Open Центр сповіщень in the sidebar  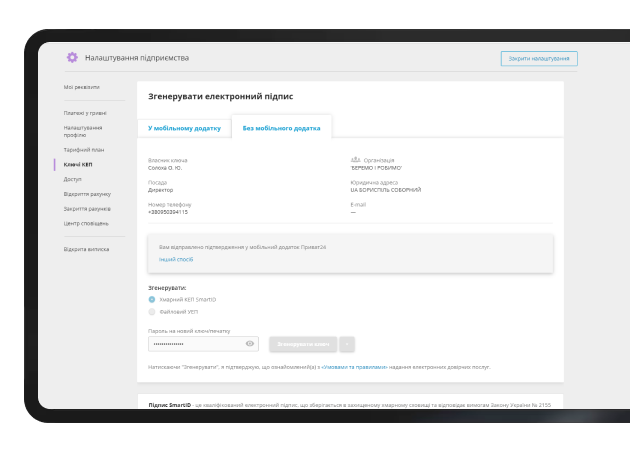pos(86,223)
